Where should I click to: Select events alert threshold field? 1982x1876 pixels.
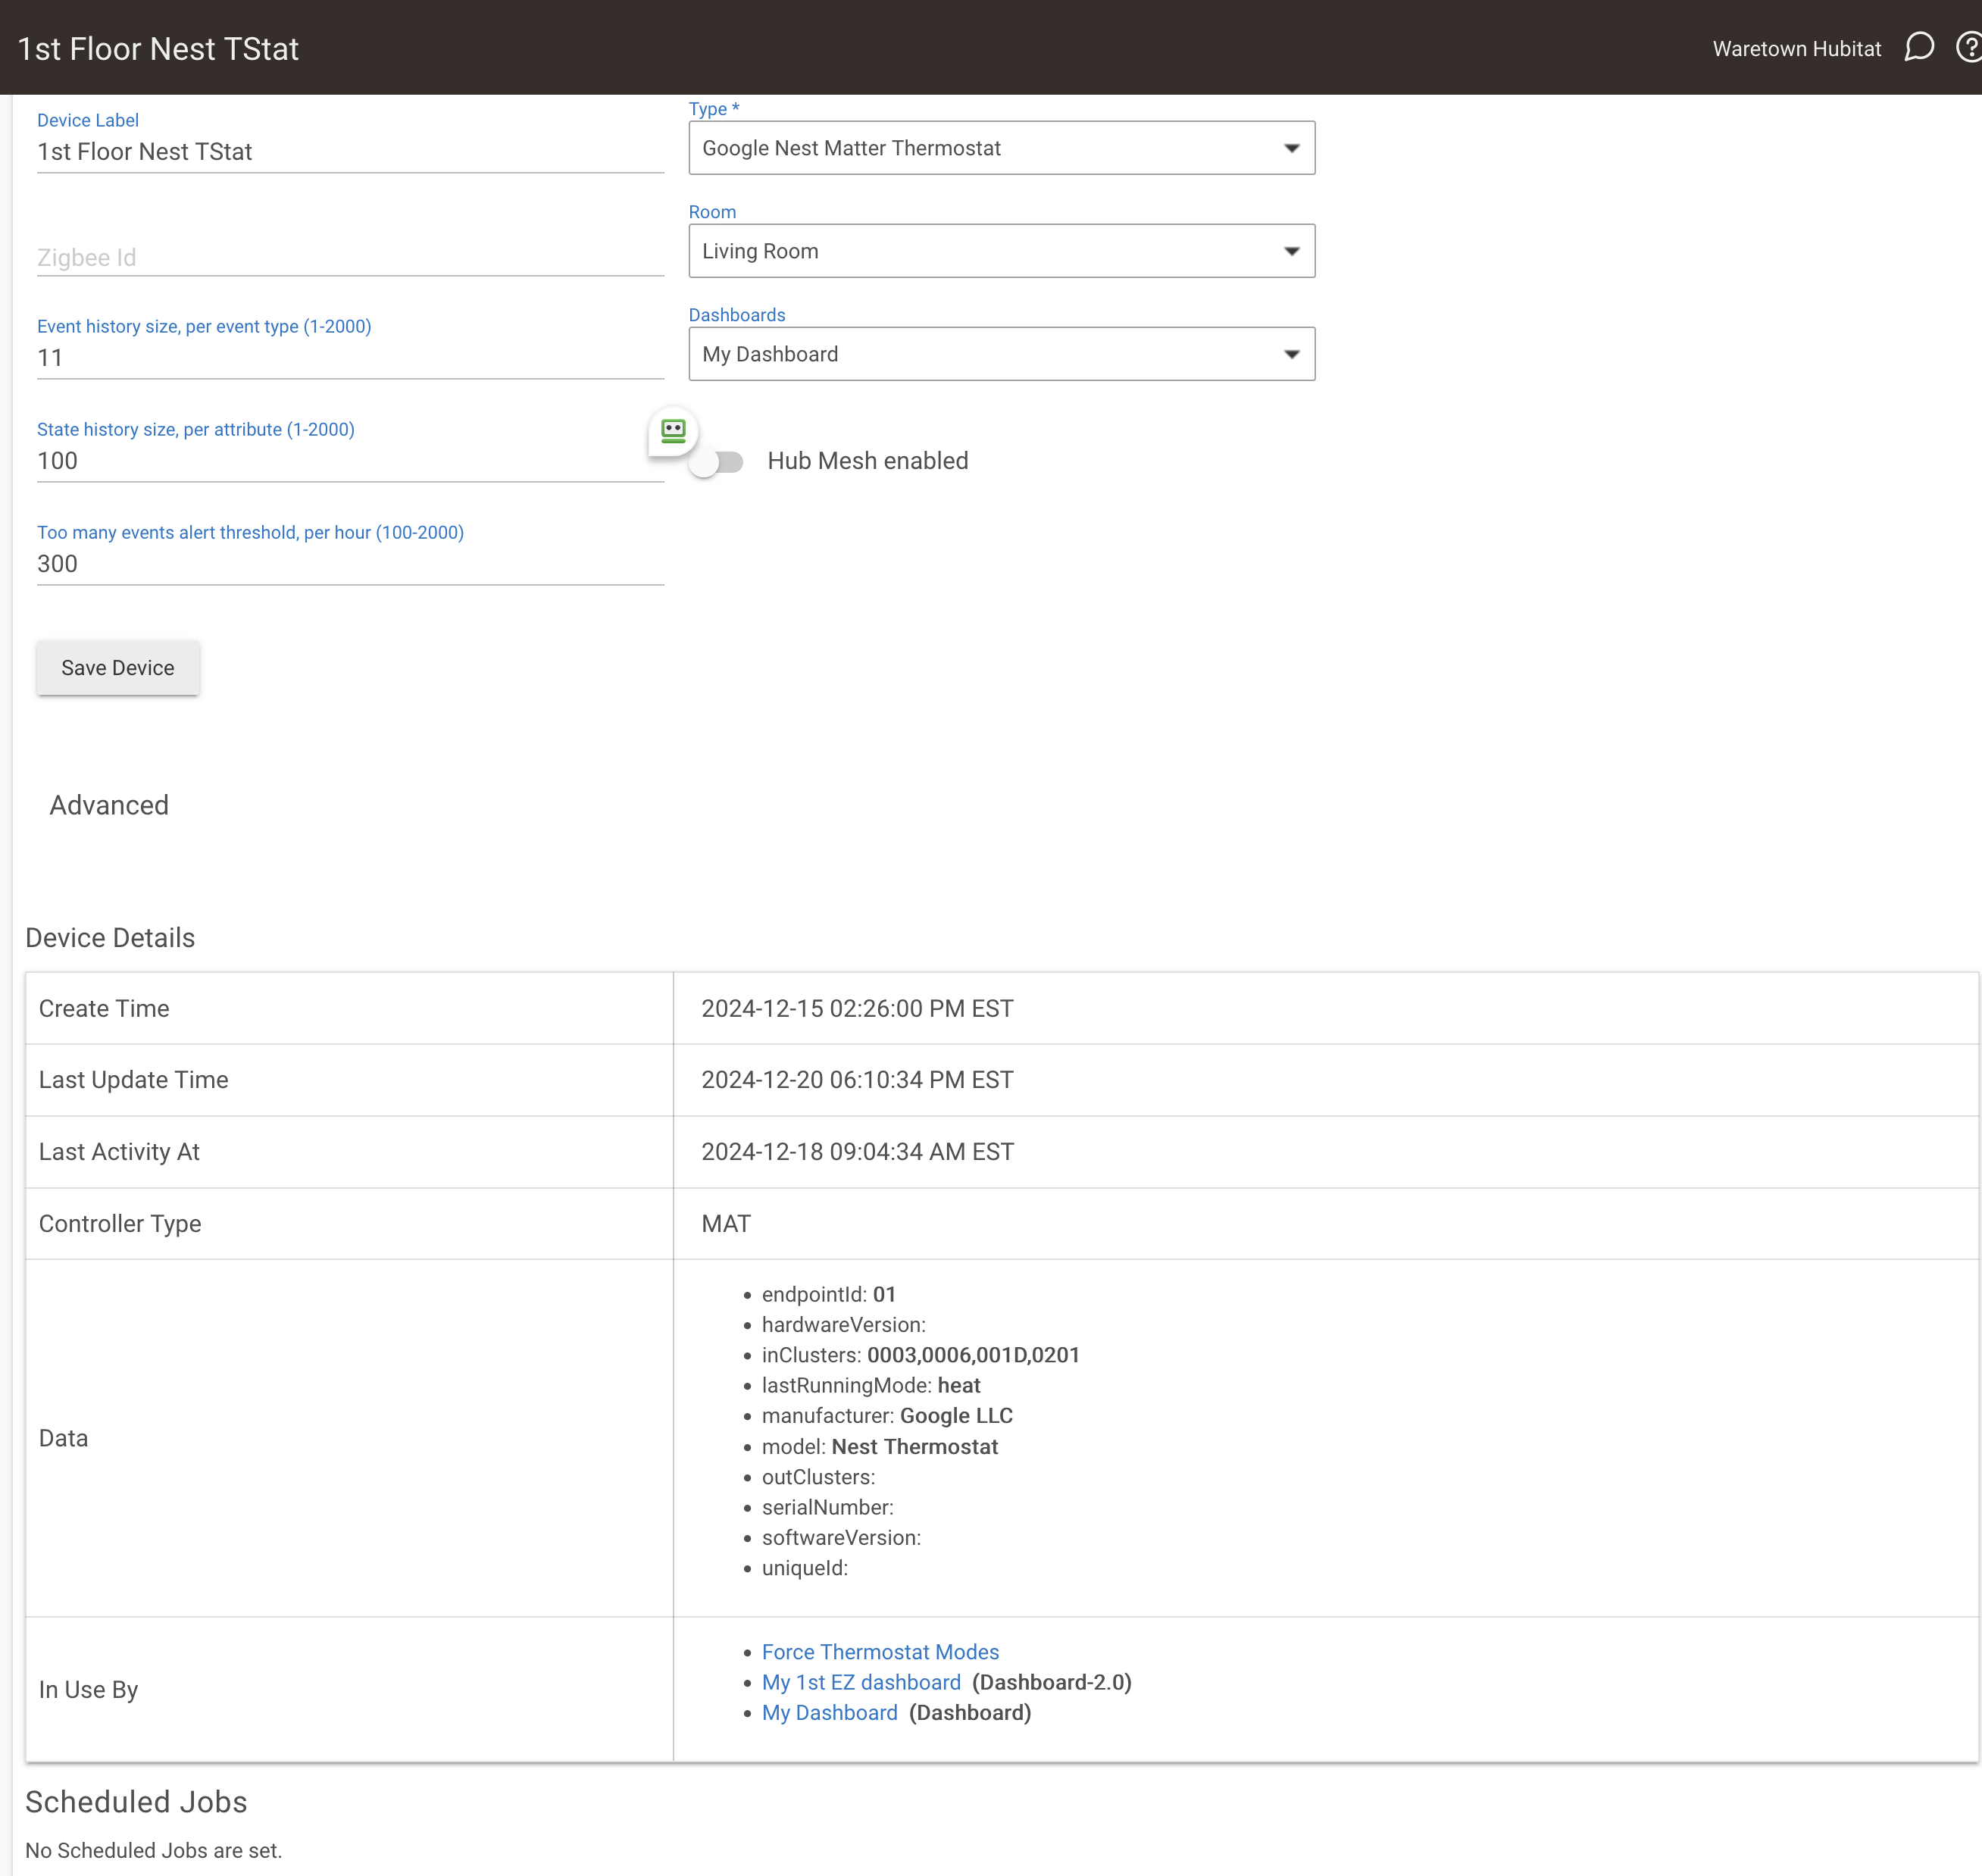coord(350,564)
